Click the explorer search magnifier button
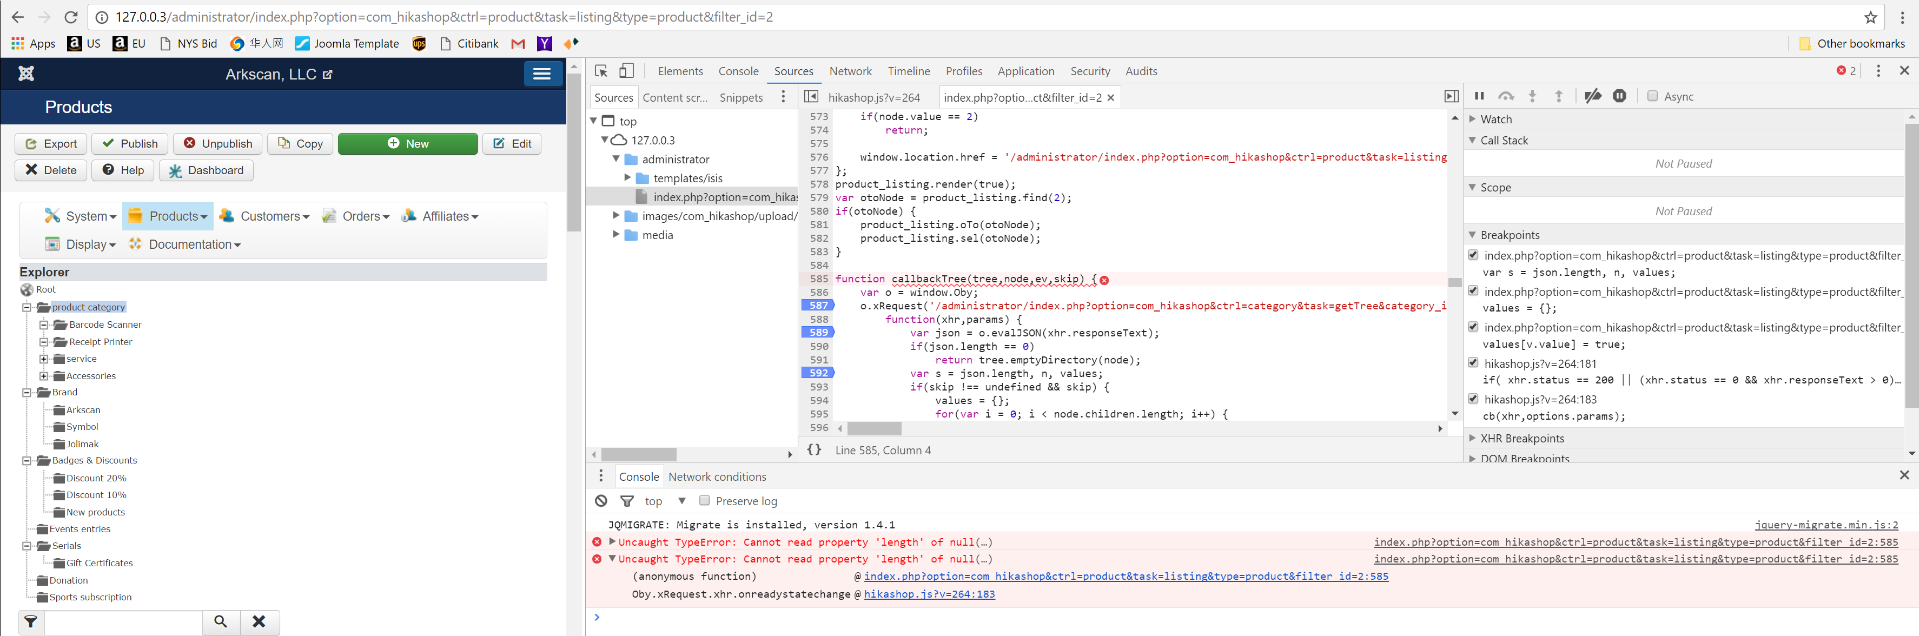This screenshot has height=636, width=1919. click(x=220, y=621)
